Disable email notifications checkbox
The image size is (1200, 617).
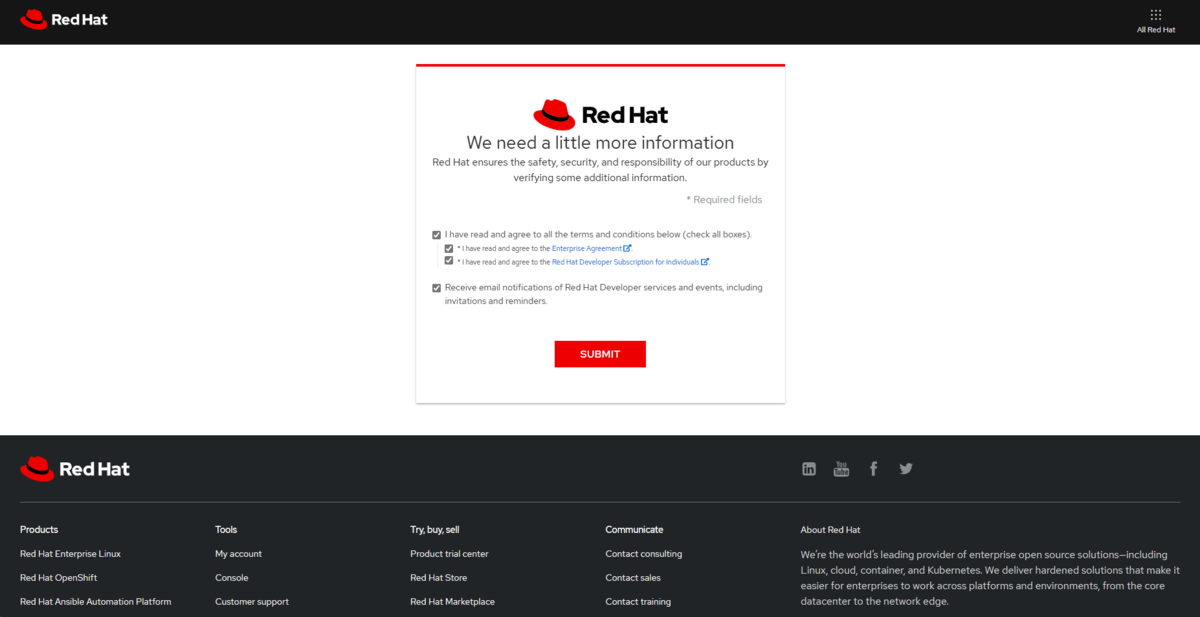(x=437, y=288)
